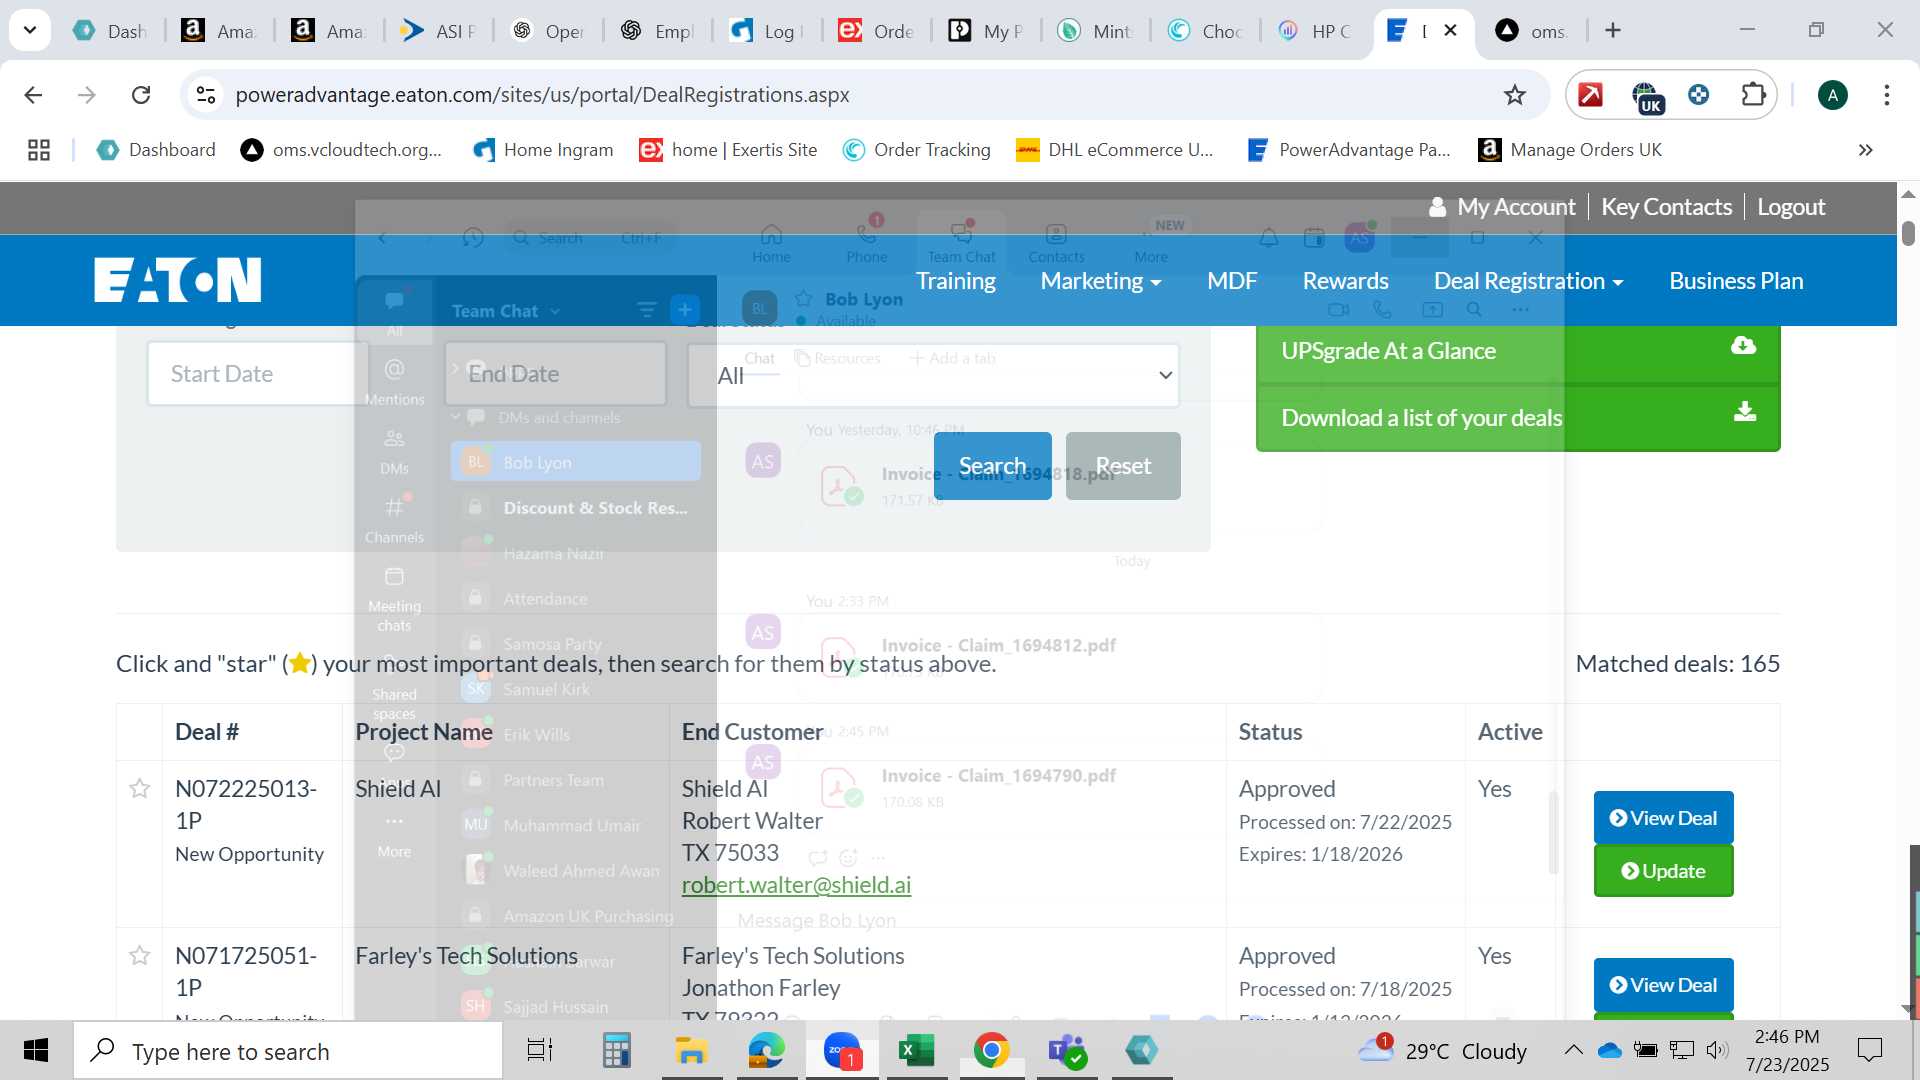Open the MDF menu item
Image resolution: width=1920 pixels, height=1080 pixels.
pos(1231,281)
